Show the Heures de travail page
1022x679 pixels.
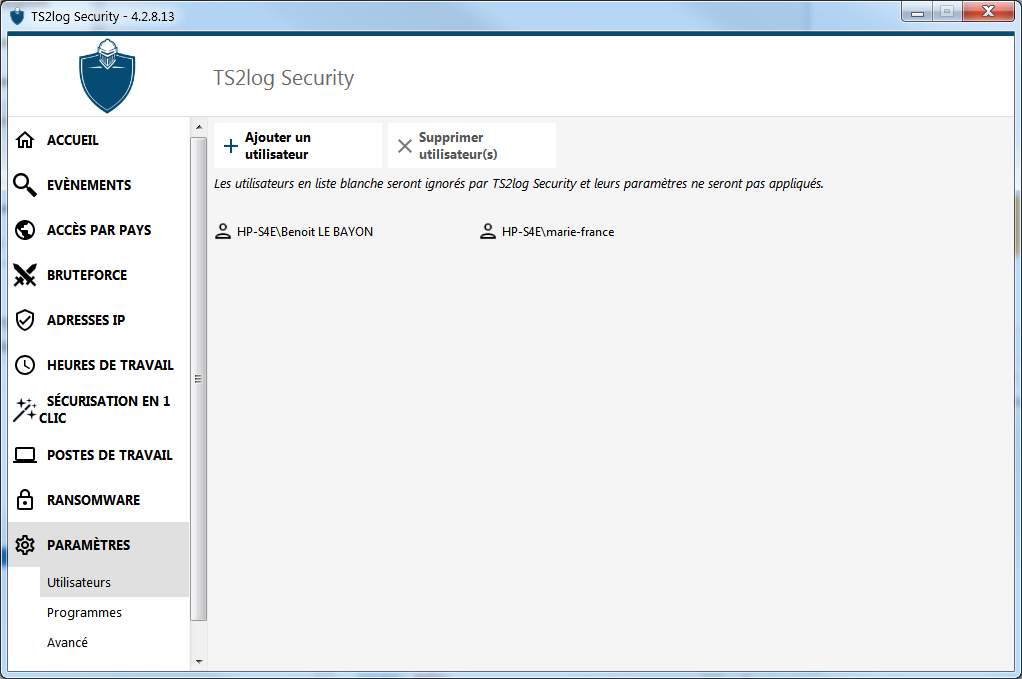[99, 365]
